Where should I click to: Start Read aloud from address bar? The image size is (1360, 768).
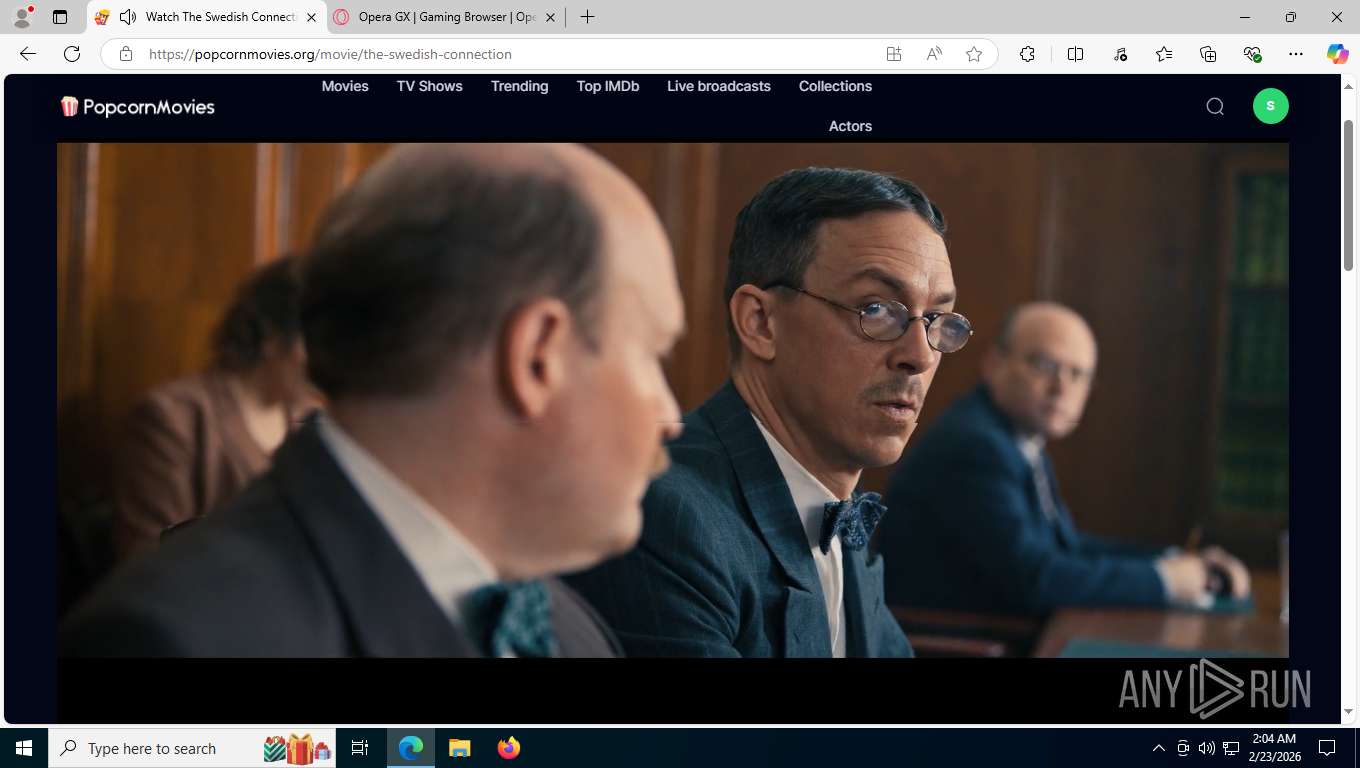pos(934,54)
